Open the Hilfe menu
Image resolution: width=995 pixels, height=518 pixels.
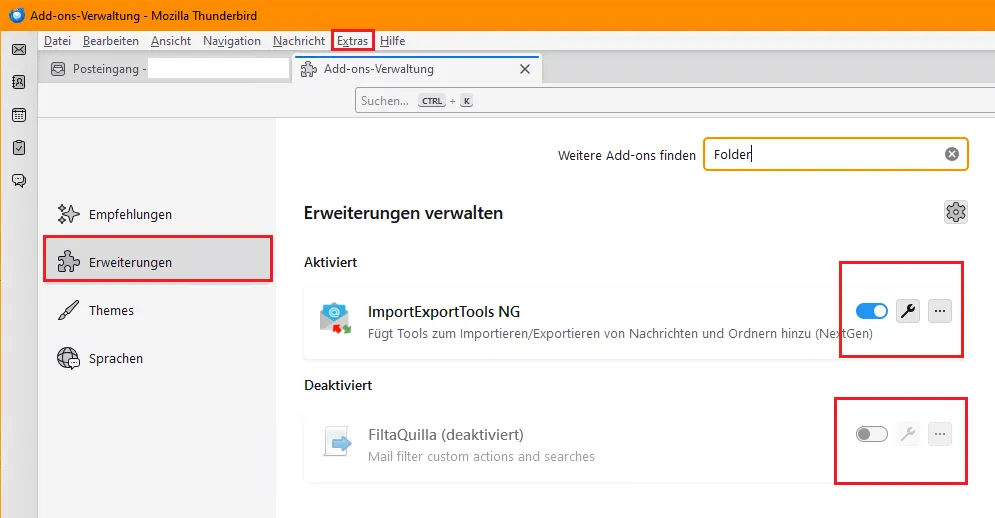(x=393, y=41)
